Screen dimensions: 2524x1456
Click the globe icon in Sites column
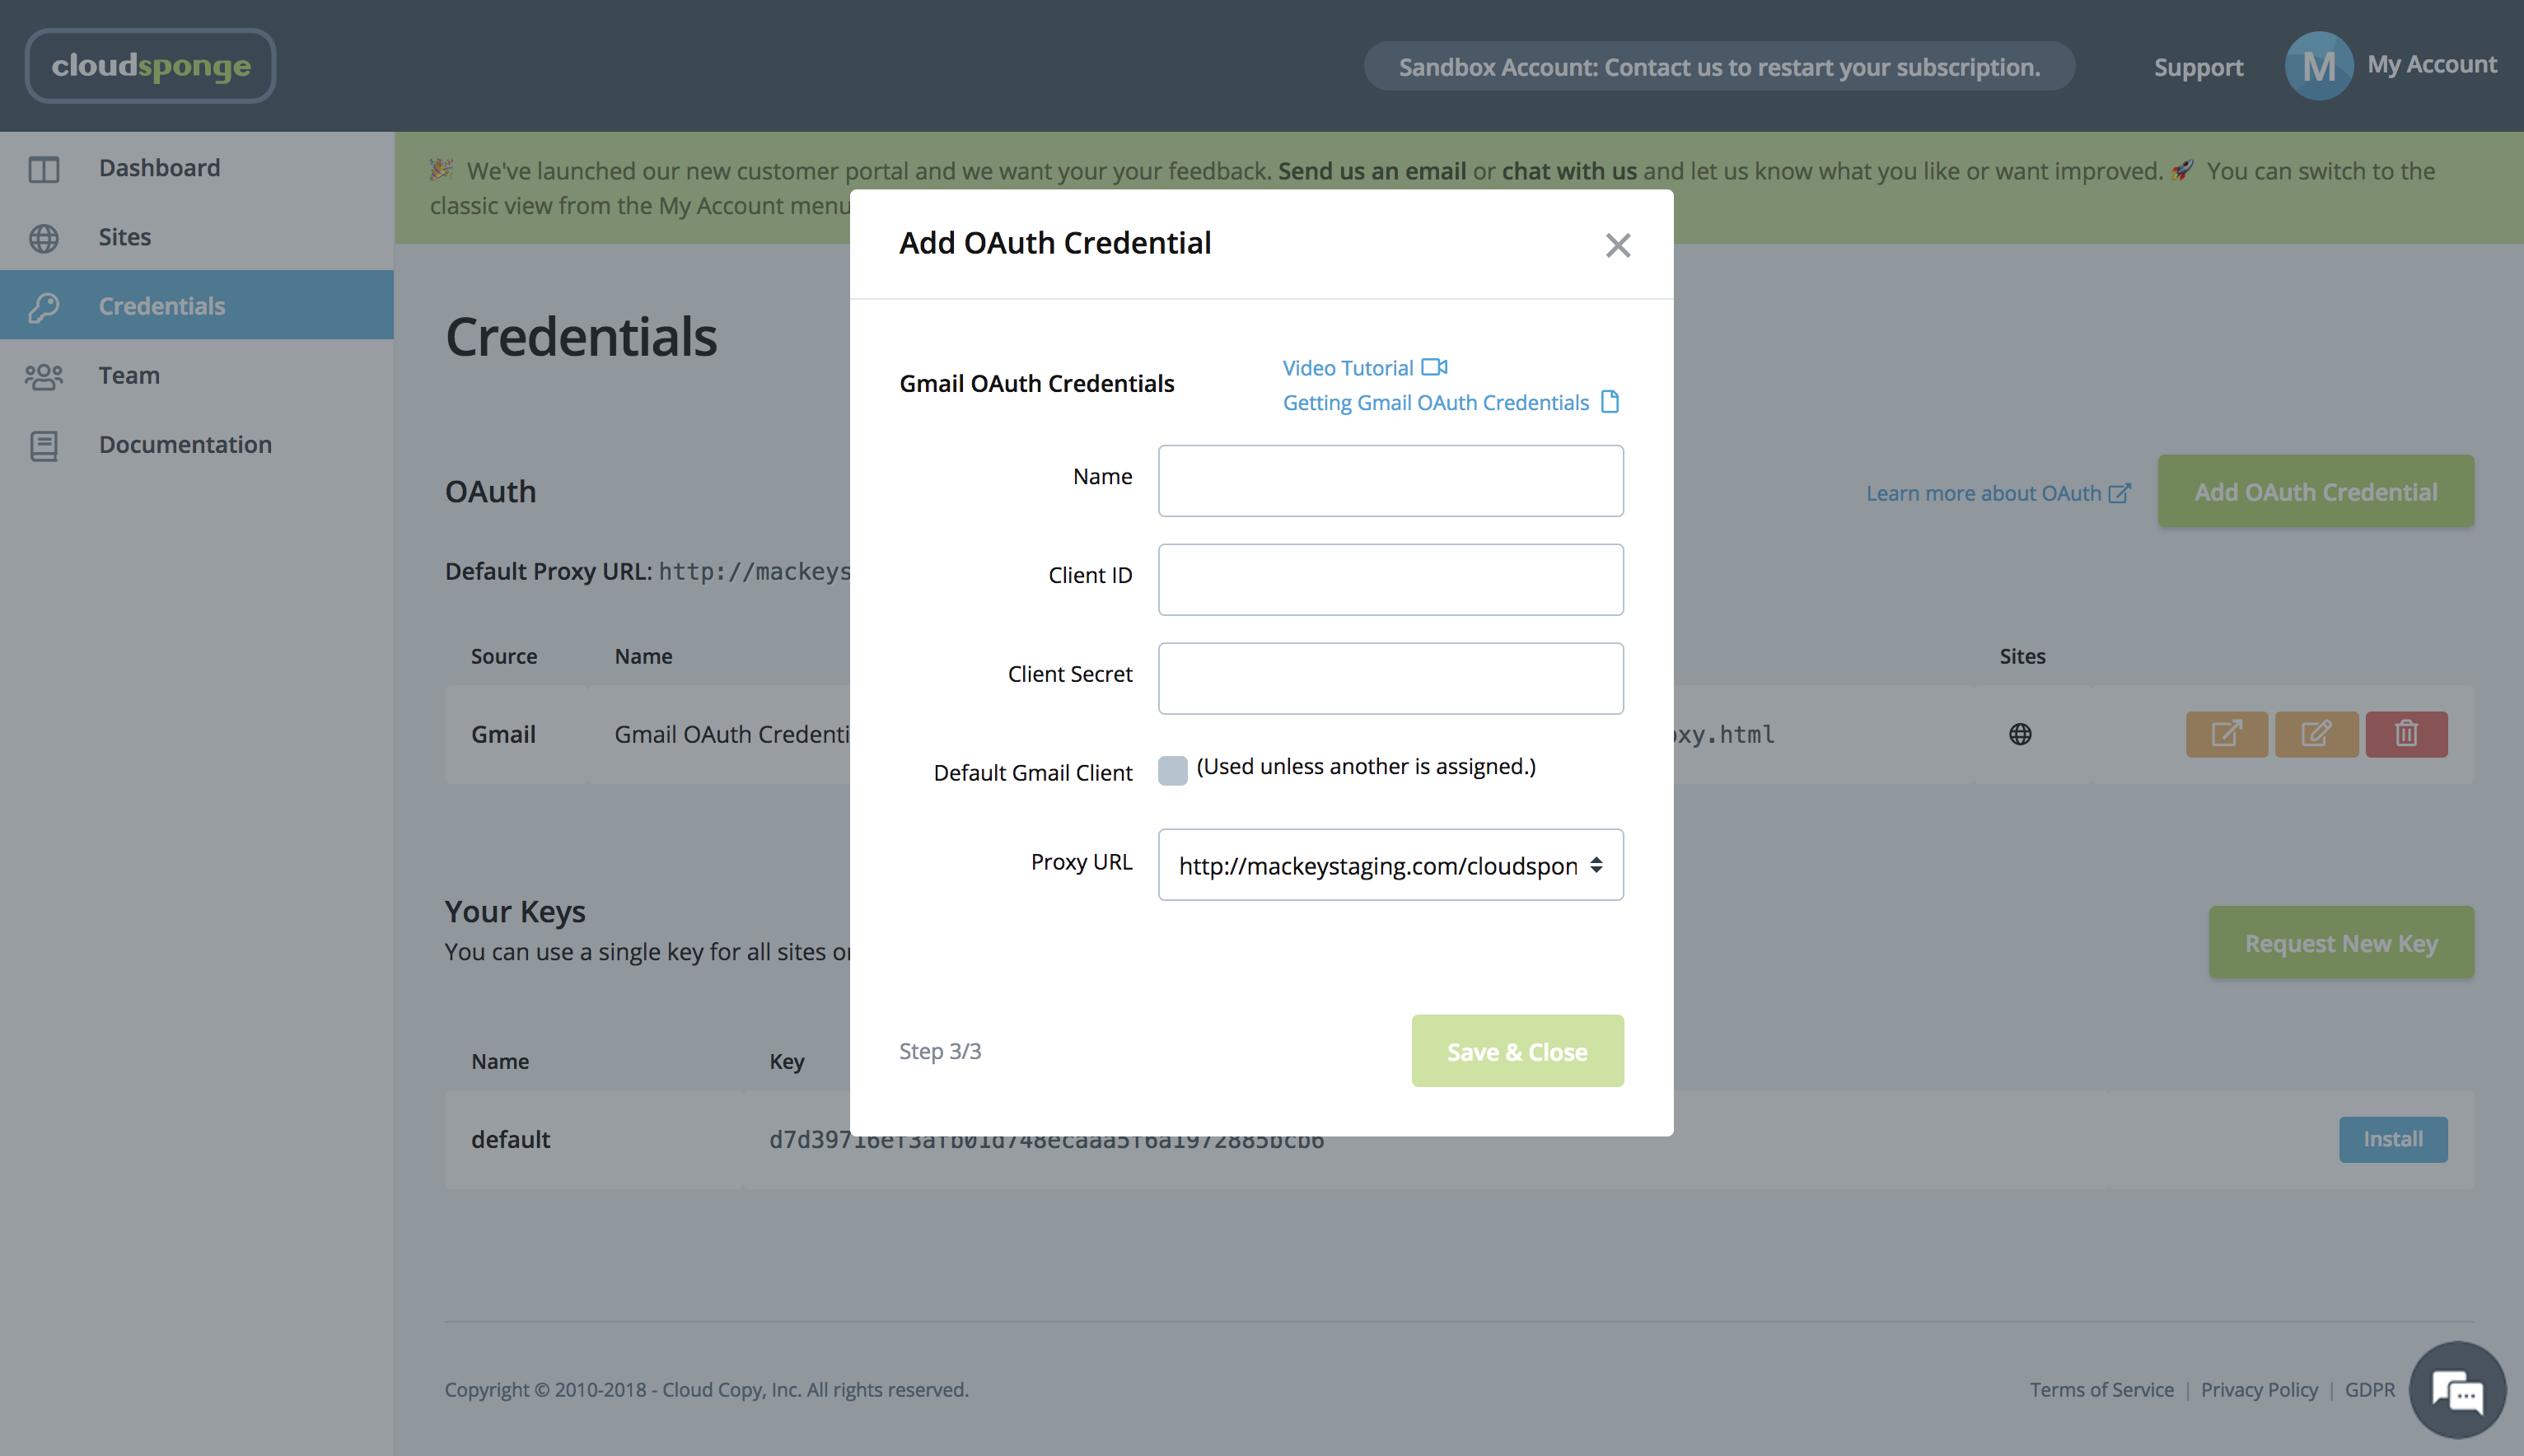tap(2019, 734)
